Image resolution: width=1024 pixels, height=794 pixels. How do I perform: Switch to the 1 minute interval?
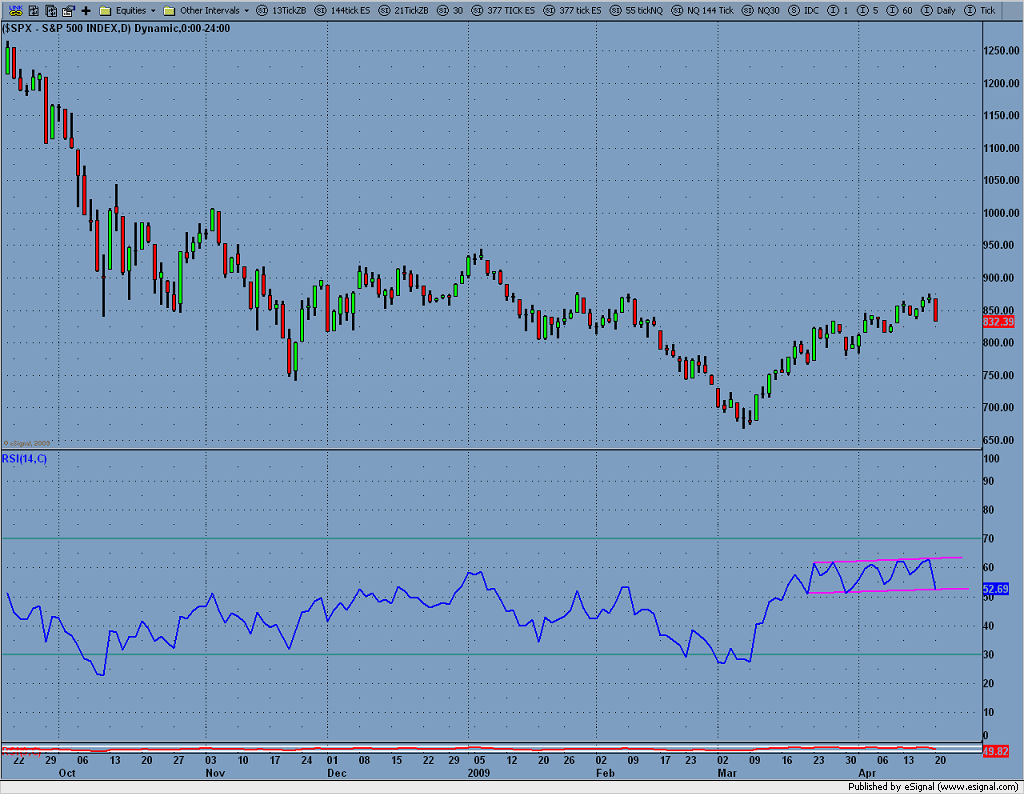(838, 10)
